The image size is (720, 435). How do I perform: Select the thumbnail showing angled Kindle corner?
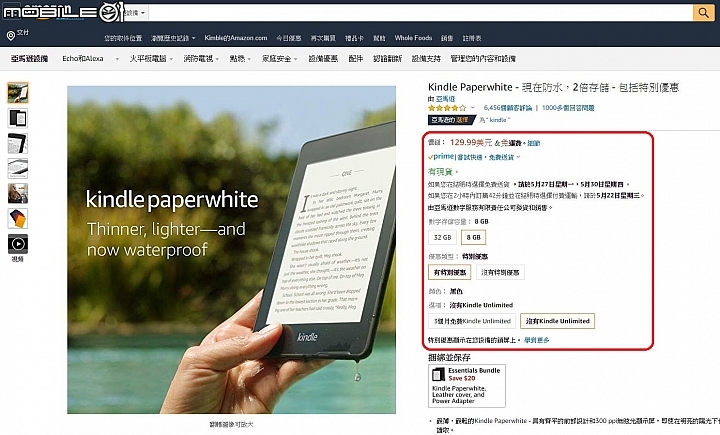pos(17,143)
